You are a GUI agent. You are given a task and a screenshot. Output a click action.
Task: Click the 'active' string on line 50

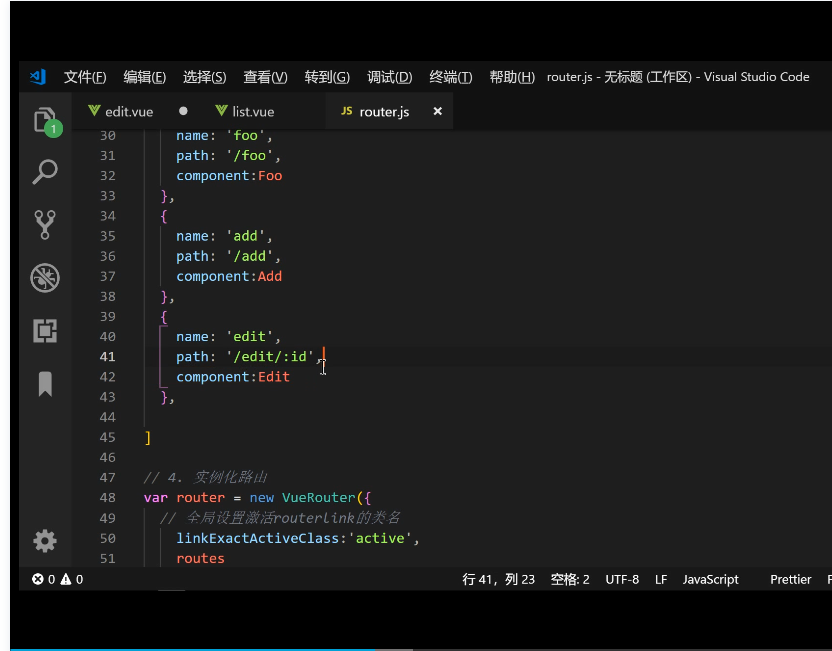pos(380,538)
